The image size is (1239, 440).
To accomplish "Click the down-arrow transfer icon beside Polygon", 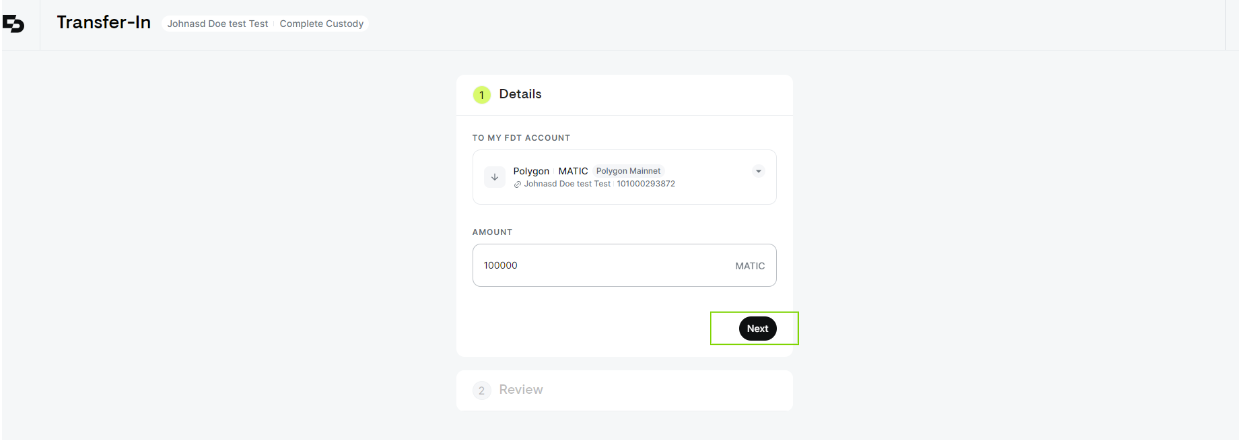I will click(x=494, y=177).
